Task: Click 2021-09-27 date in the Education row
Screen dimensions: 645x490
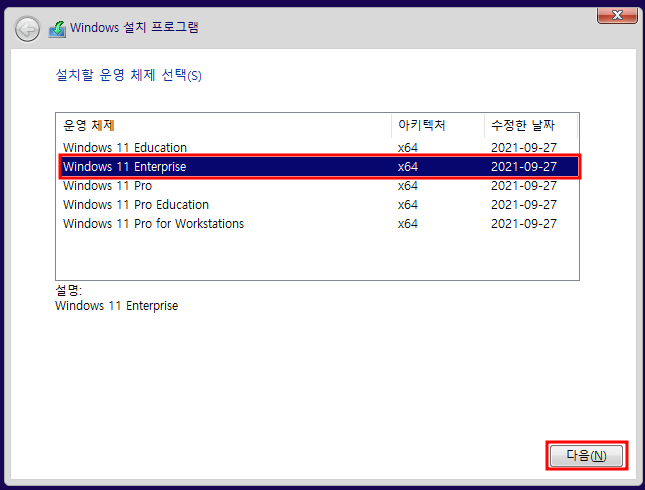Action: (524, 147)
